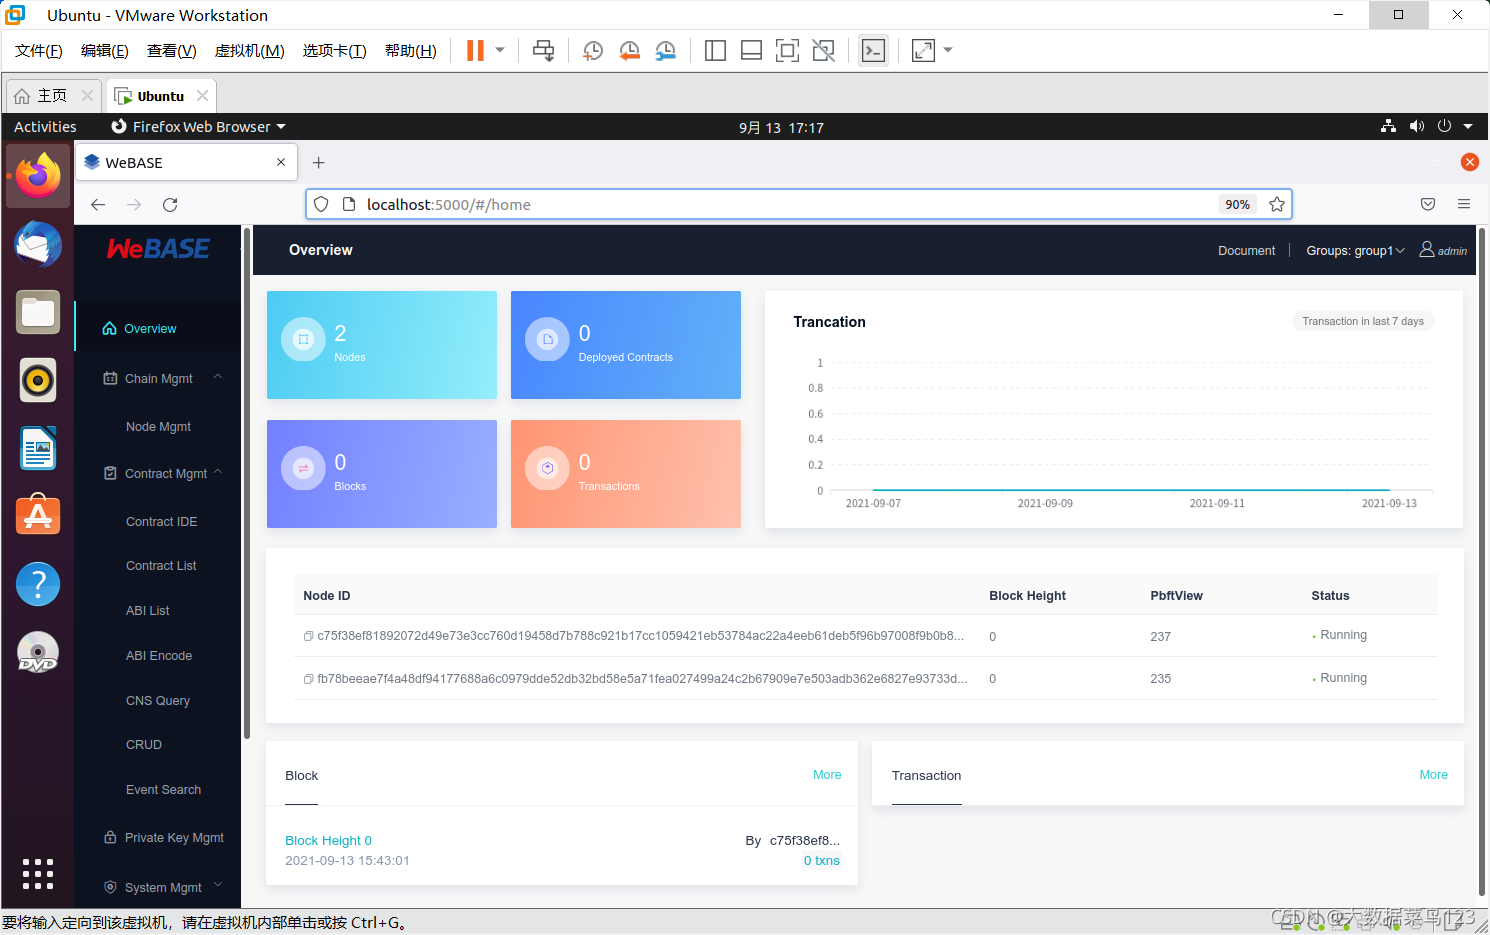Click the send Ctrl+Alt+Del icon

point(543,50)
